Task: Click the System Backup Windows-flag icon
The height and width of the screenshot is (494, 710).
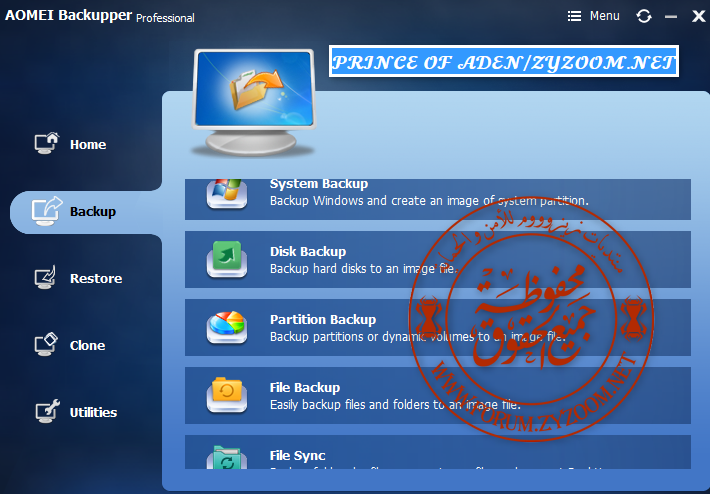Action: pos(227,194)
